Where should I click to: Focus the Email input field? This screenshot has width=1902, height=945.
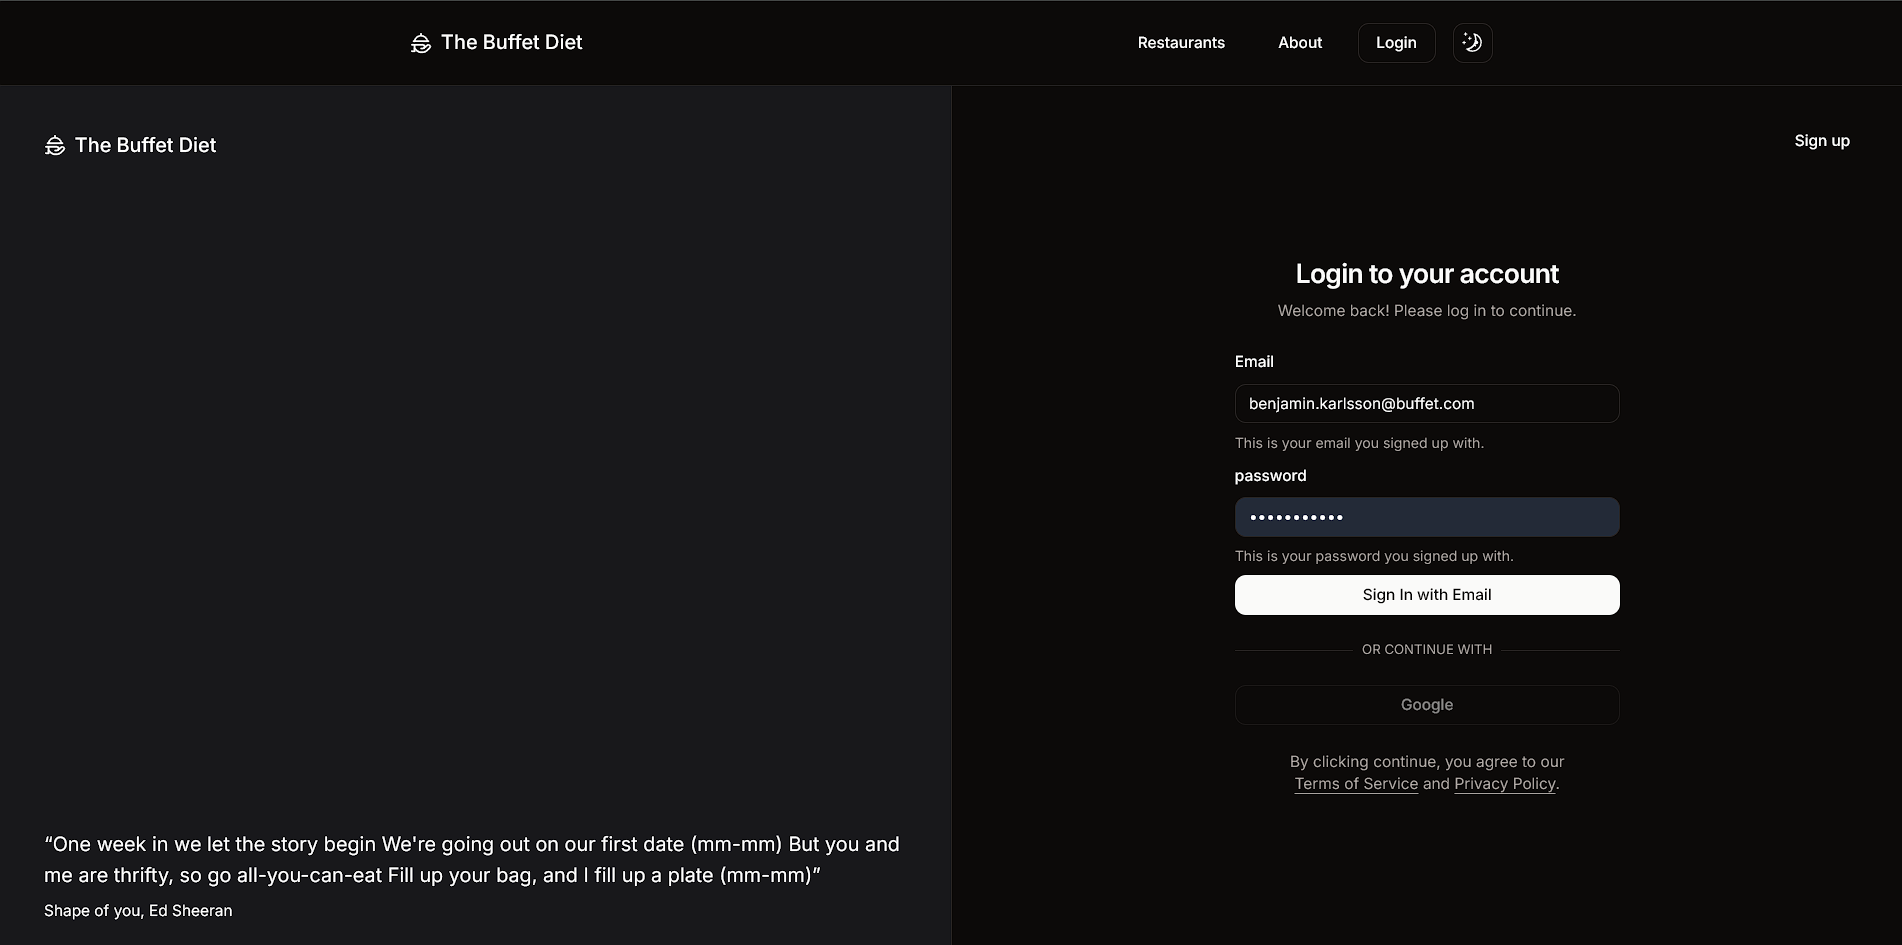[x=1427, y=403]
